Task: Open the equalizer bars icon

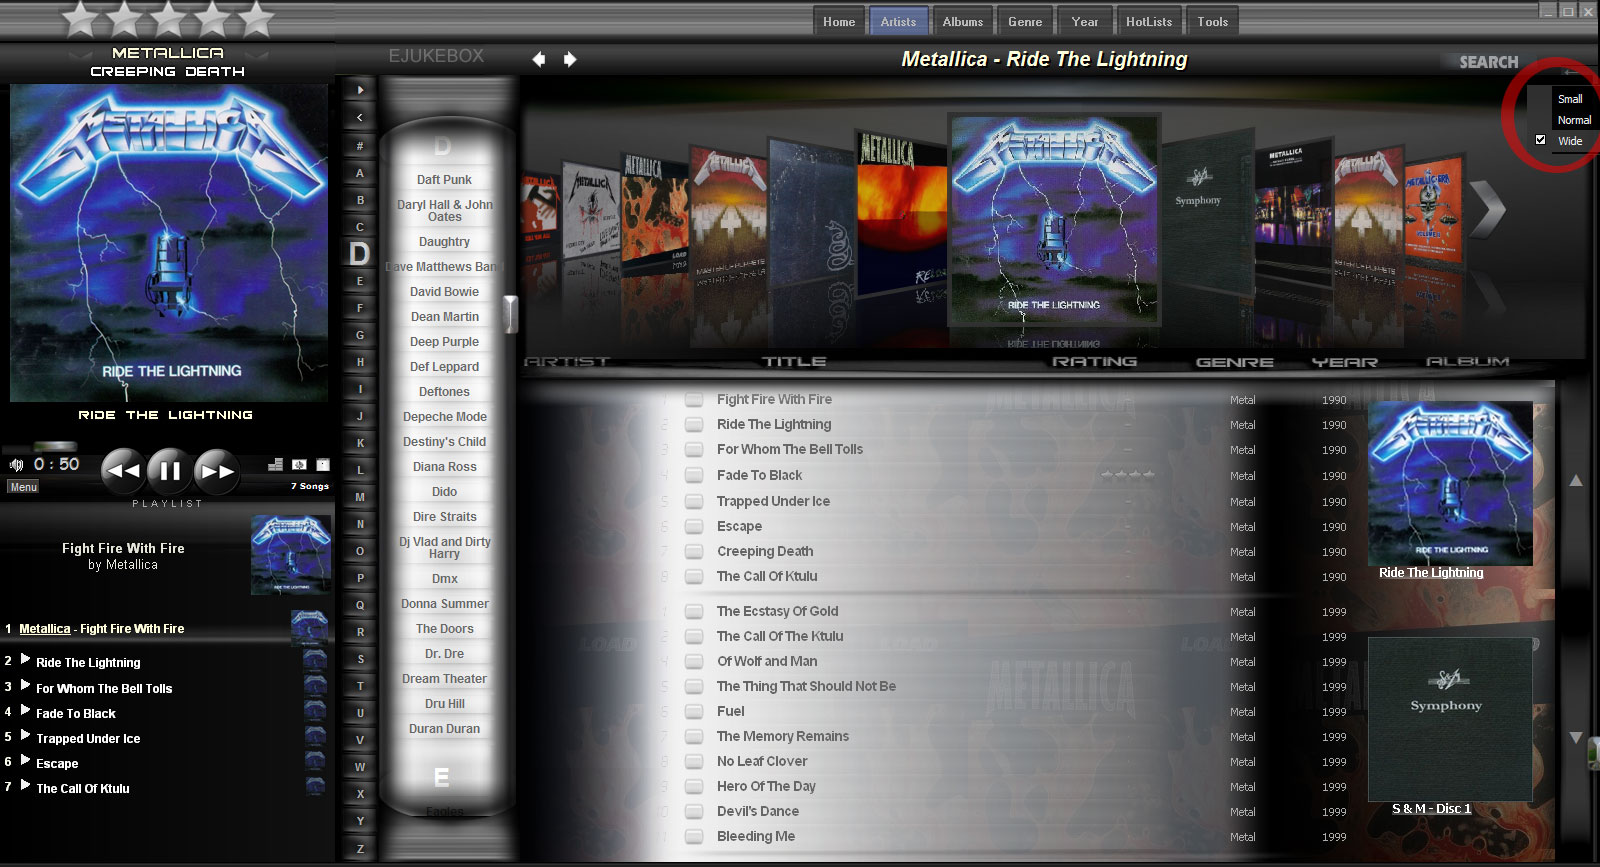Action: click(x=275, y=464)
